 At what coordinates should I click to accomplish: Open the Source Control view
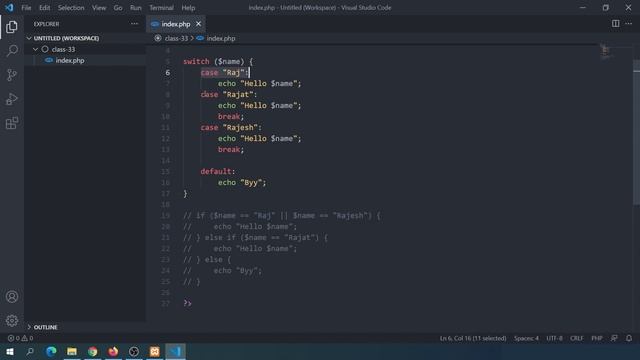(x=12, y=75)
